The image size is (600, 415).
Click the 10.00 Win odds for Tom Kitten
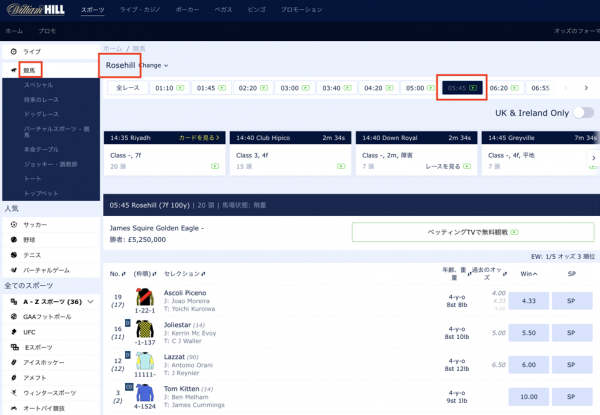pos(529,397)
